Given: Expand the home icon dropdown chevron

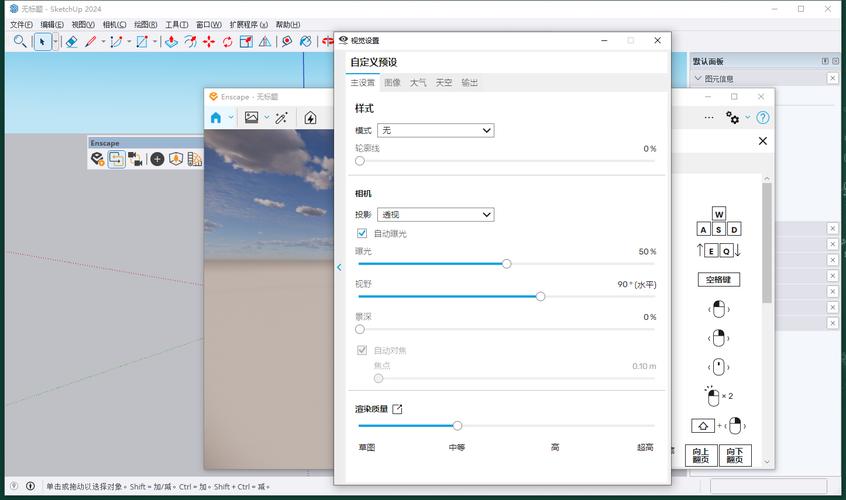Looking at the screenshot, I should click(231, 118).
